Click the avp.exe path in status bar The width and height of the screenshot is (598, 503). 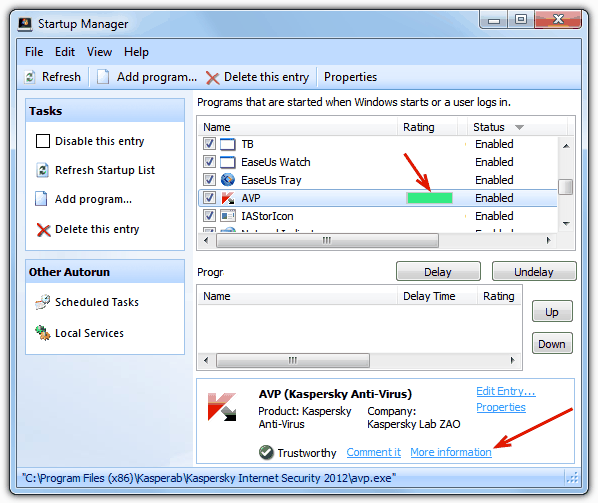click(209, 478)
